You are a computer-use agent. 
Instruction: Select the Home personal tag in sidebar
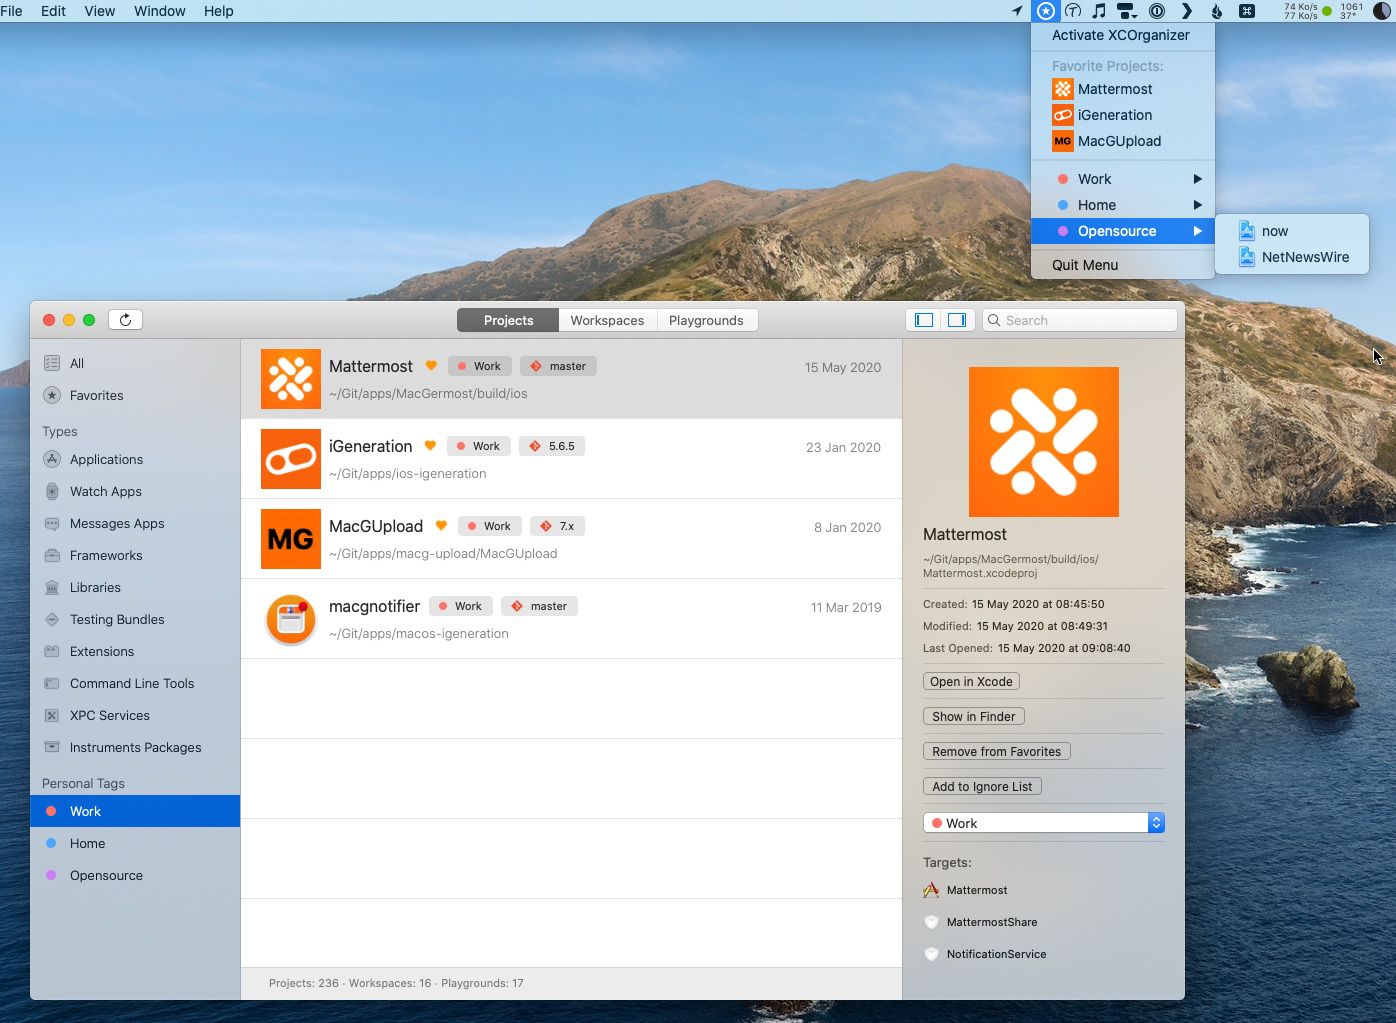[135, 843]
